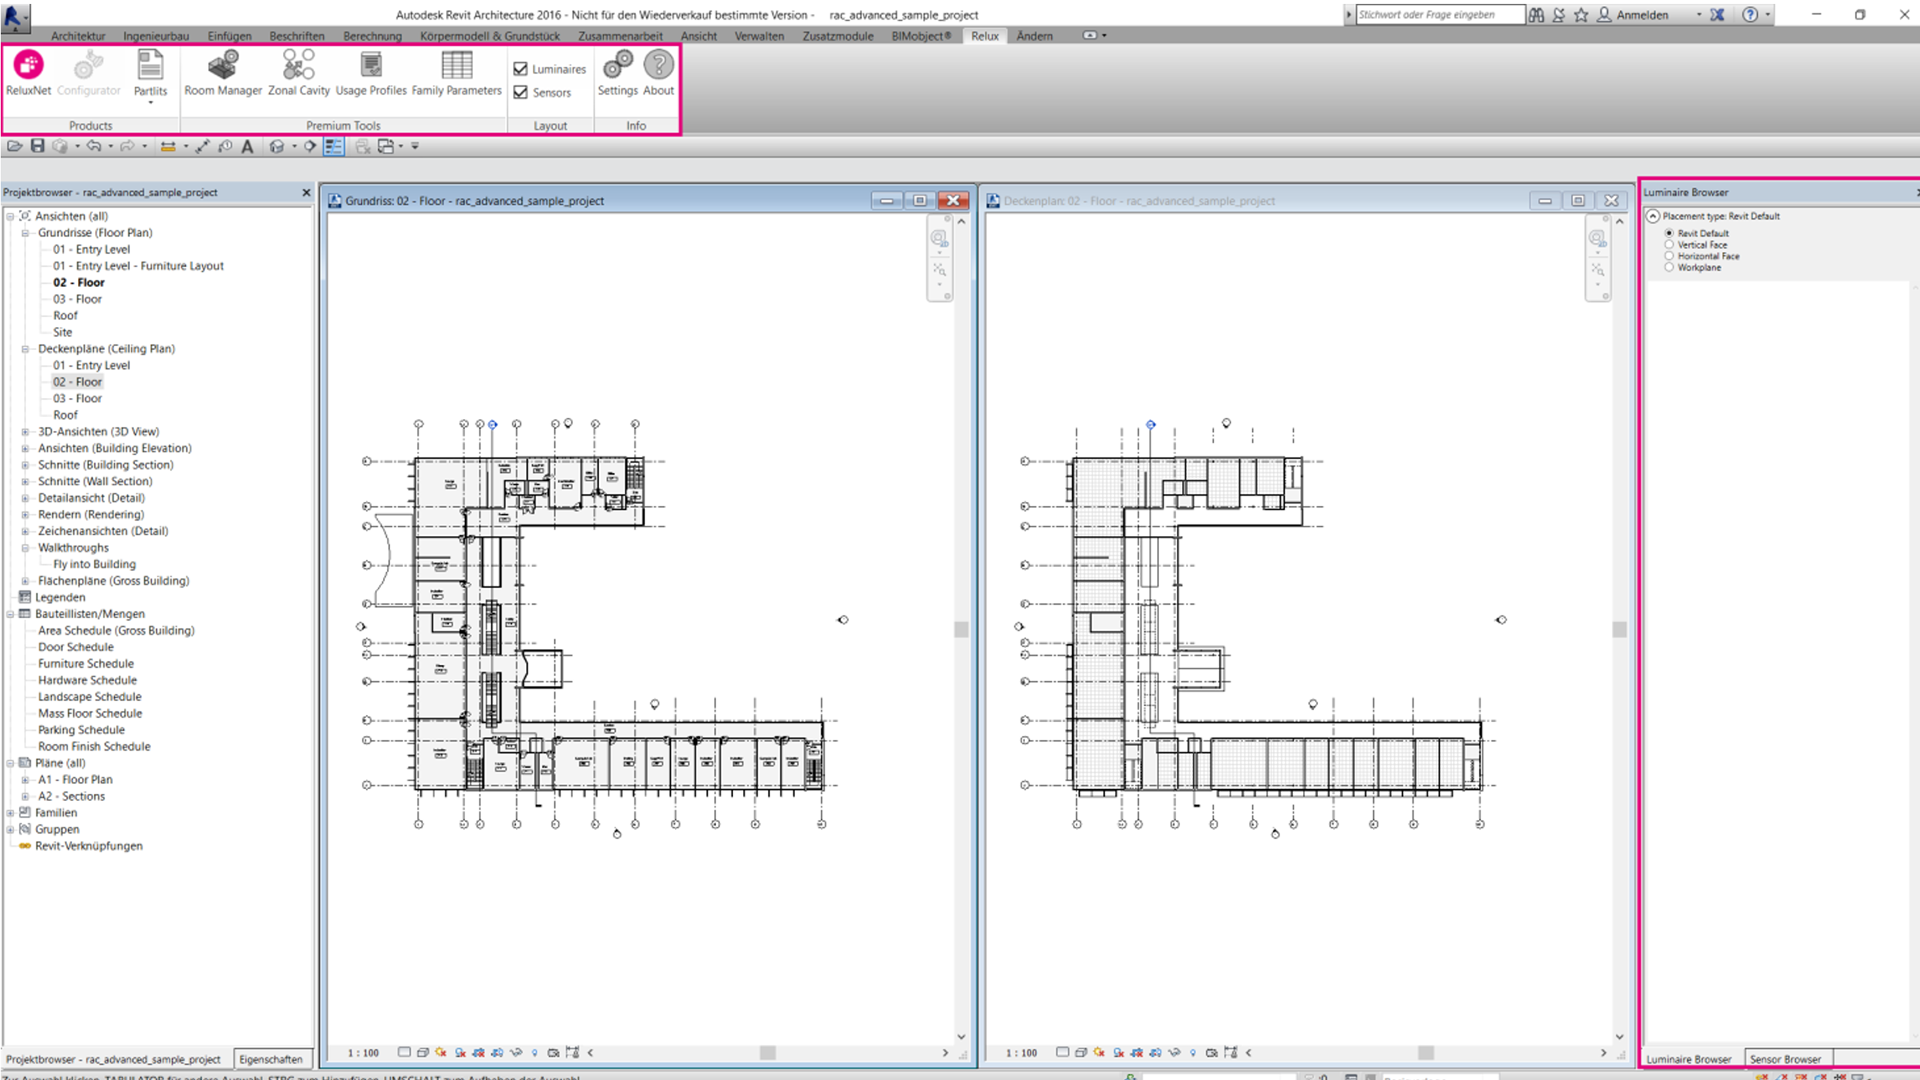
Task: Undo the last action with the undo arrow
Action: click(x=94, y=146)
